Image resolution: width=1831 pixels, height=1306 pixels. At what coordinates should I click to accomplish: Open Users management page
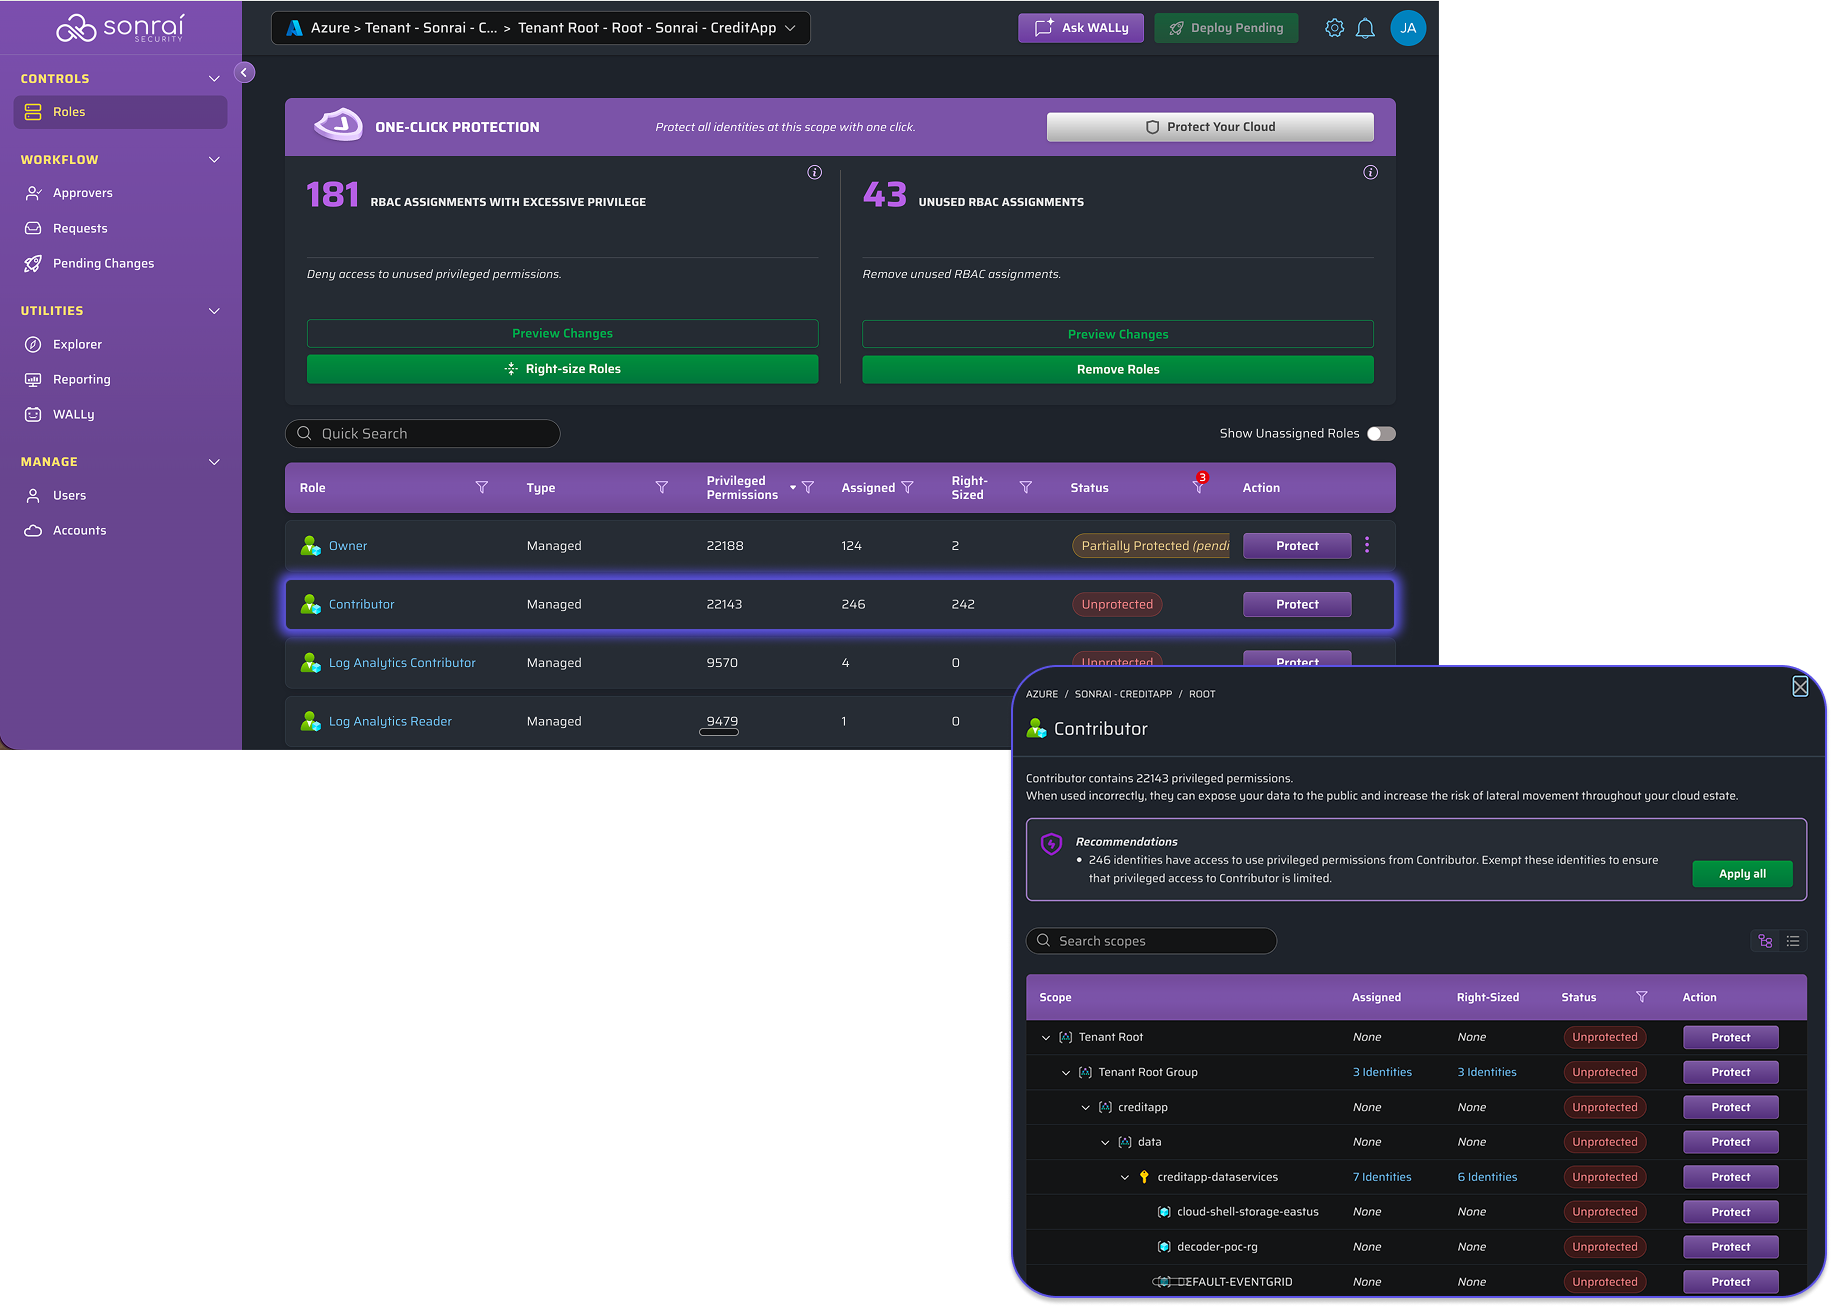(69, 495)
